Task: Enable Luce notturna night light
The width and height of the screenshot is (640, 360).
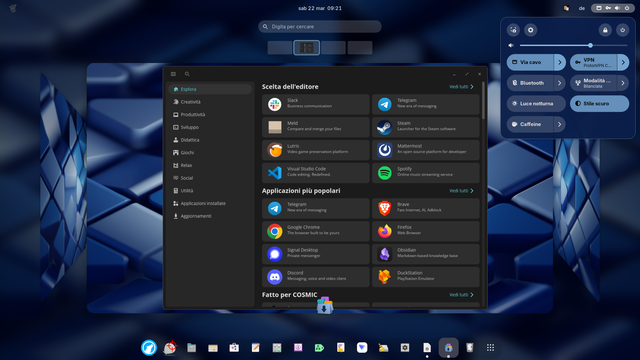Action: pyautogui.click(x=536, y=104)
